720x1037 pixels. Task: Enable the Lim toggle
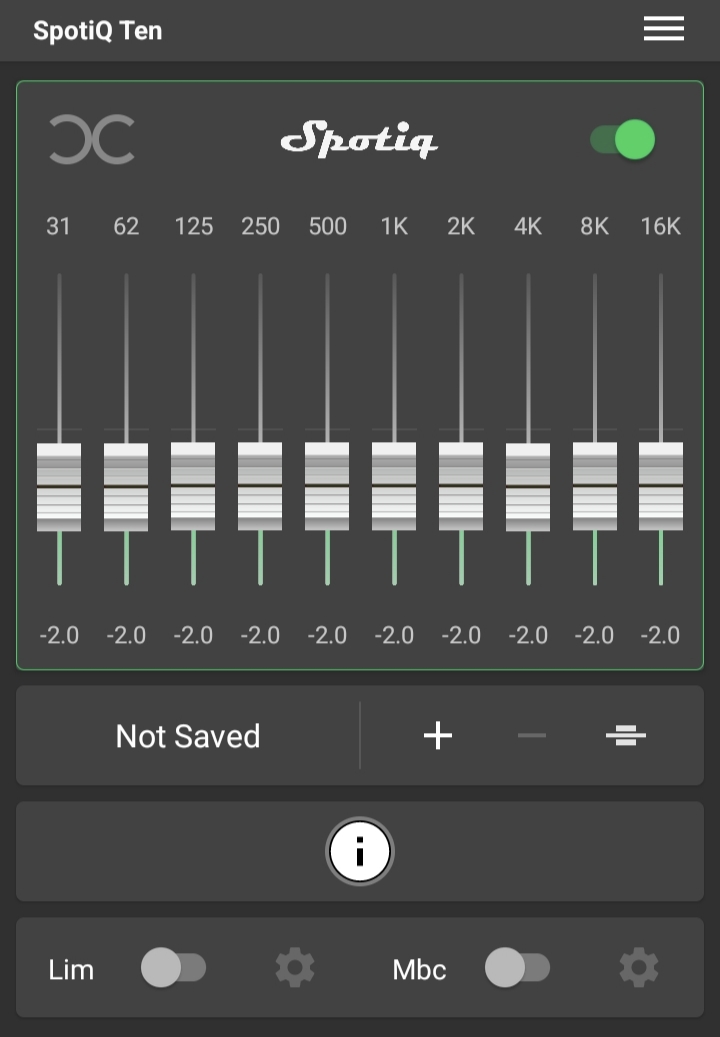[x=173, y=968]
